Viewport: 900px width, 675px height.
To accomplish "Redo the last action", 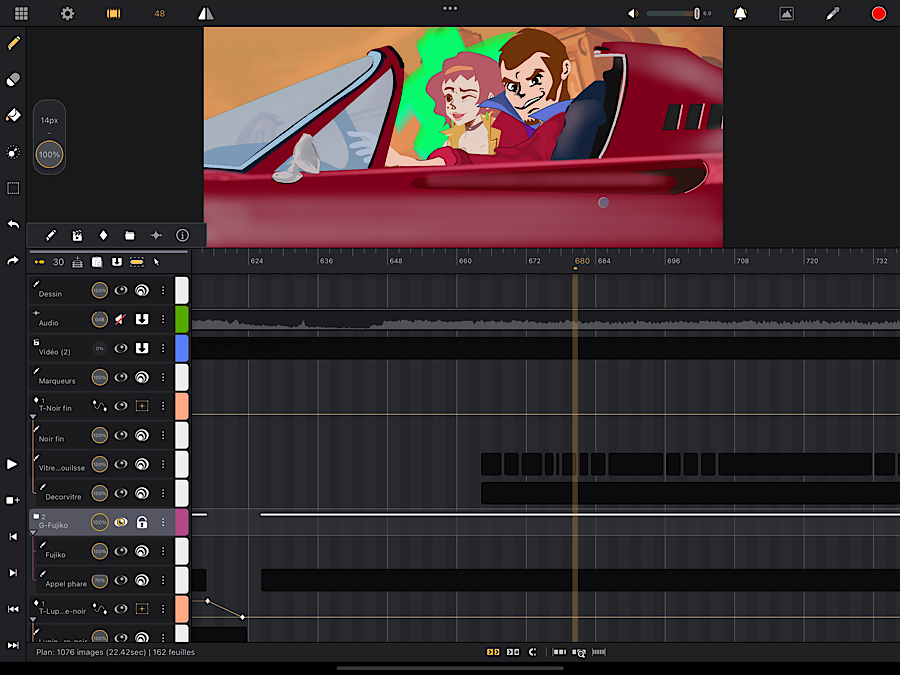I will tap(13, 261).
